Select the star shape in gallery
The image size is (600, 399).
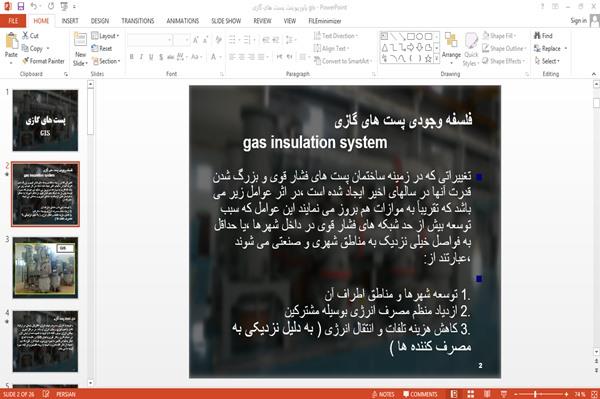(428, 59)
